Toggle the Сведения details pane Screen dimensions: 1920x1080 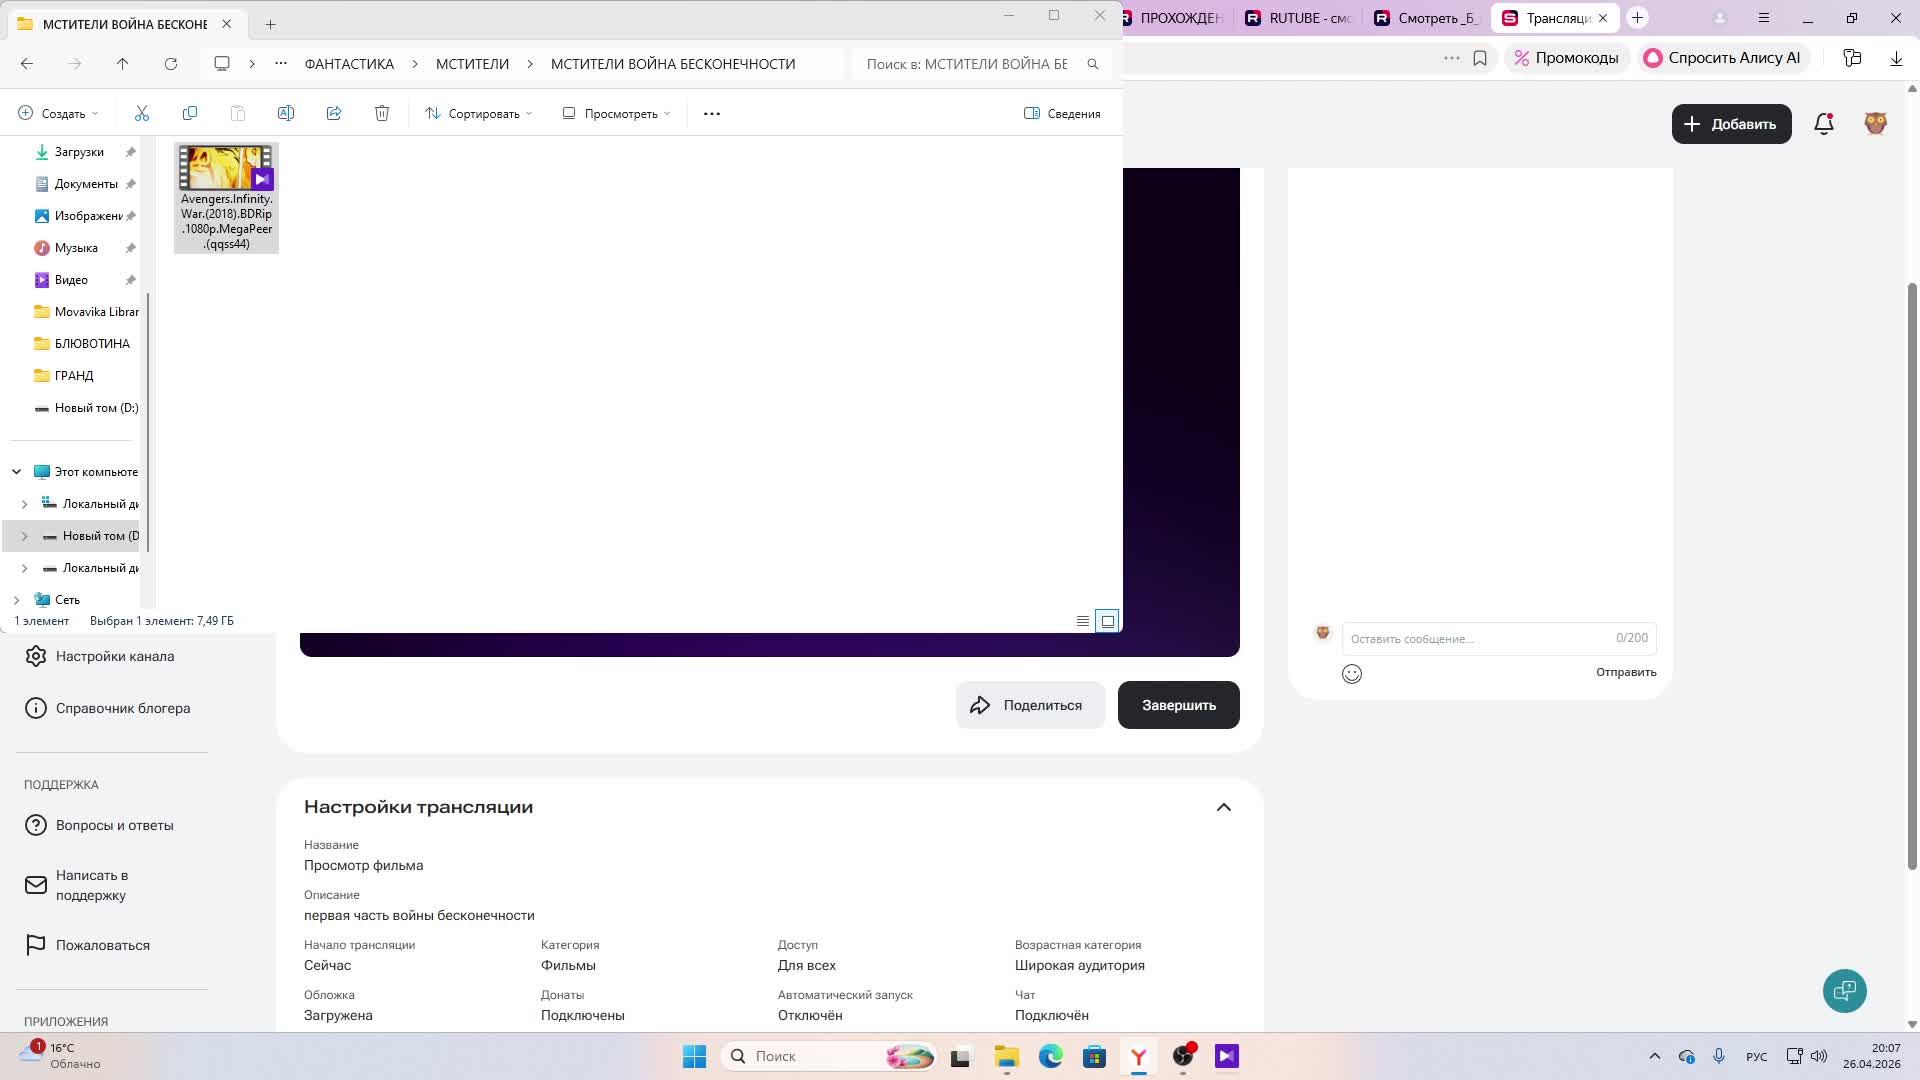(x=1062, y=114)
